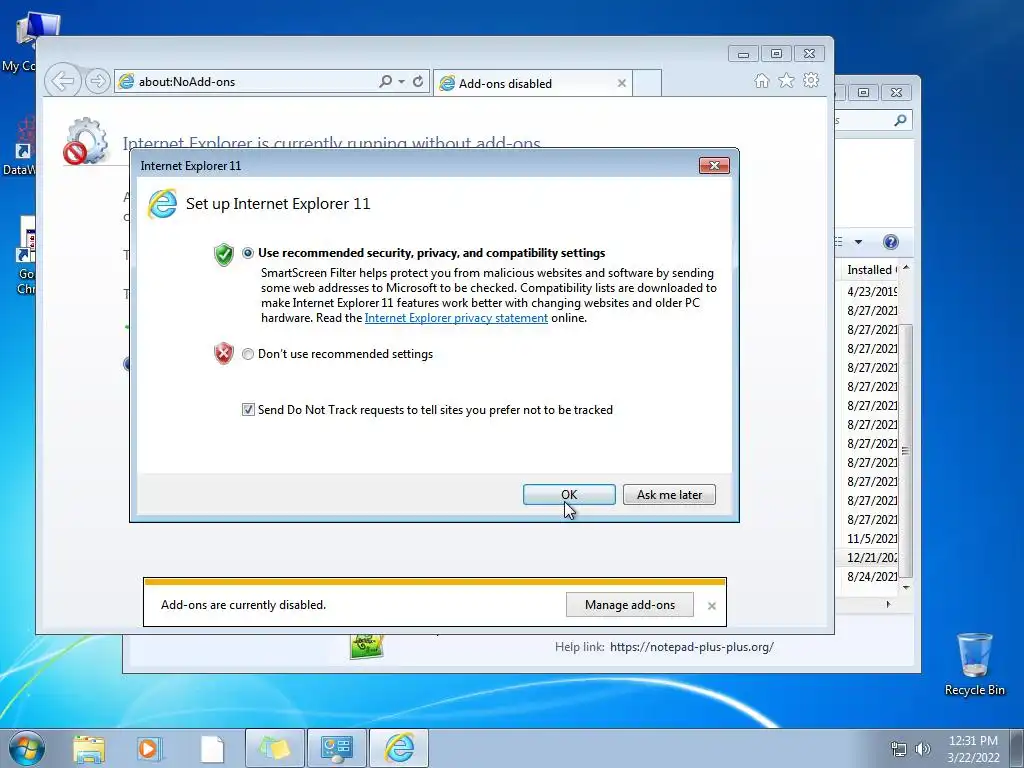Select the My Computer desktop icon
1024x768 pixels.
(x=26, y=42)
